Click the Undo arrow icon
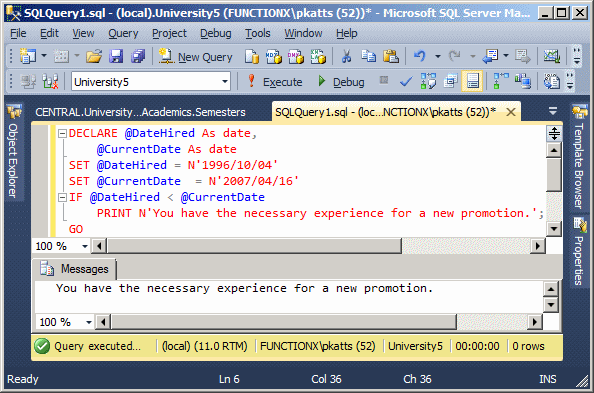Image resolution: width=594 pixels, height=393 pixels. (x=420, y=56)
